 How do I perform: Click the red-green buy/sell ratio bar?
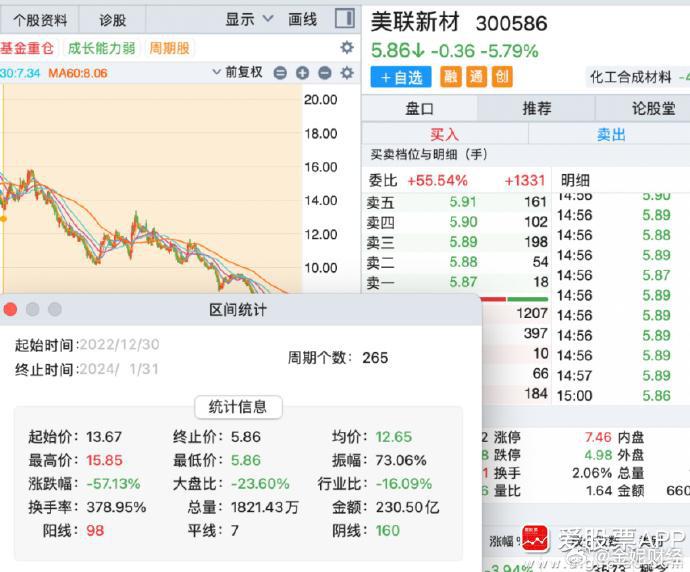(x=515, y=299)
